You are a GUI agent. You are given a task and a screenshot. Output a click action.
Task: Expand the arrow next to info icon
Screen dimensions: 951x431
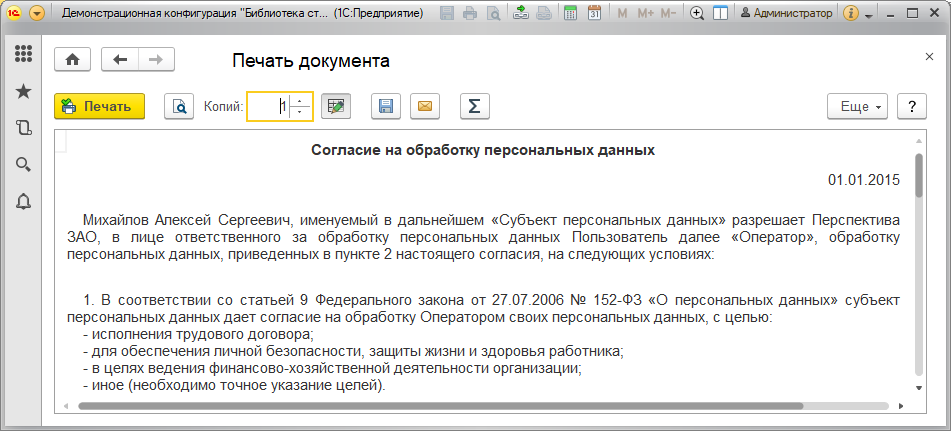click(x=869, y=15)
